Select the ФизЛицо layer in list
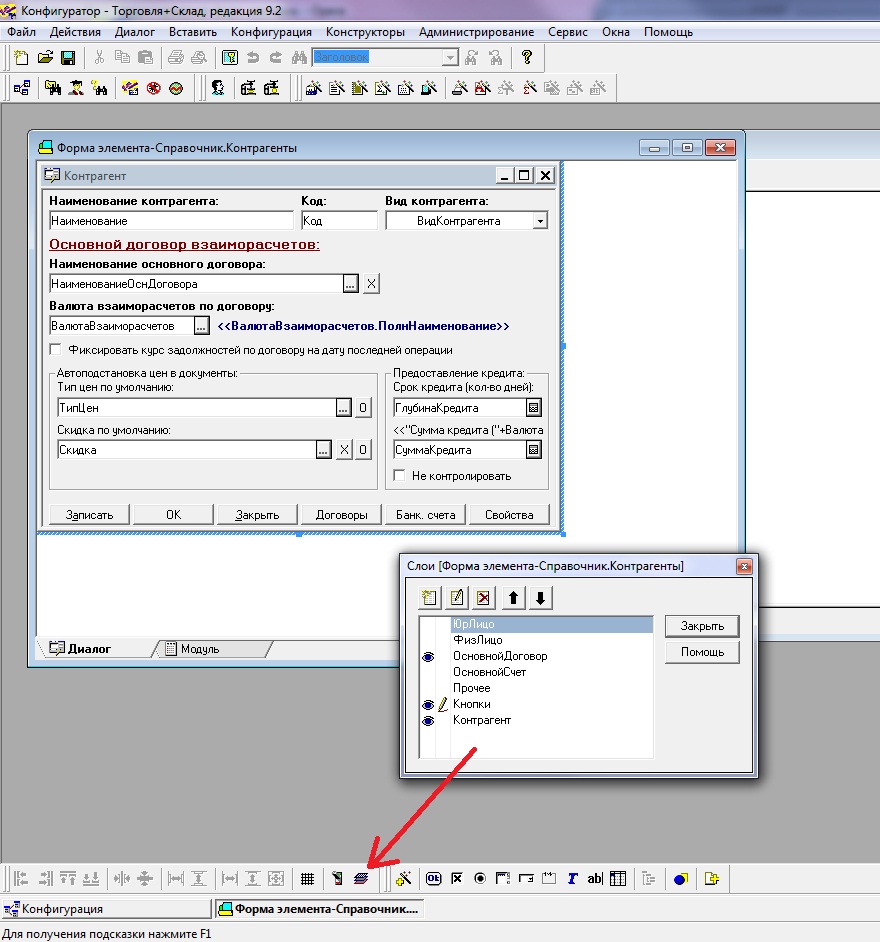 point(478,640)
